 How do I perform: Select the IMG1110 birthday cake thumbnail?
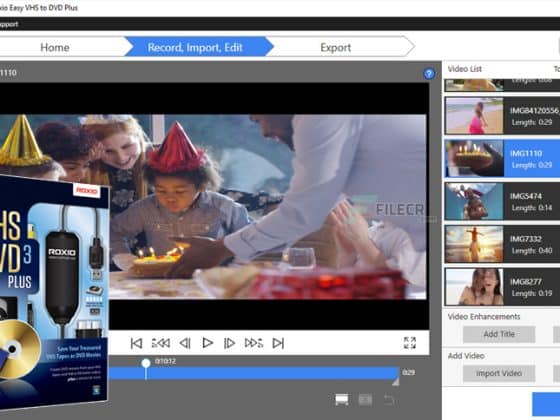pos(475,159)
